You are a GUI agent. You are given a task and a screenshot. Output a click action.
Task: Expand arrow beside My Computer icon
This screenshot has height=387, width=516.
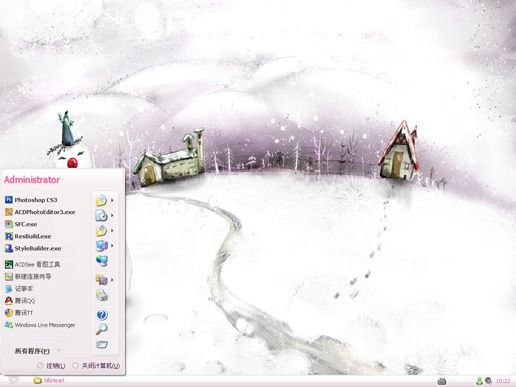[112, 246]
